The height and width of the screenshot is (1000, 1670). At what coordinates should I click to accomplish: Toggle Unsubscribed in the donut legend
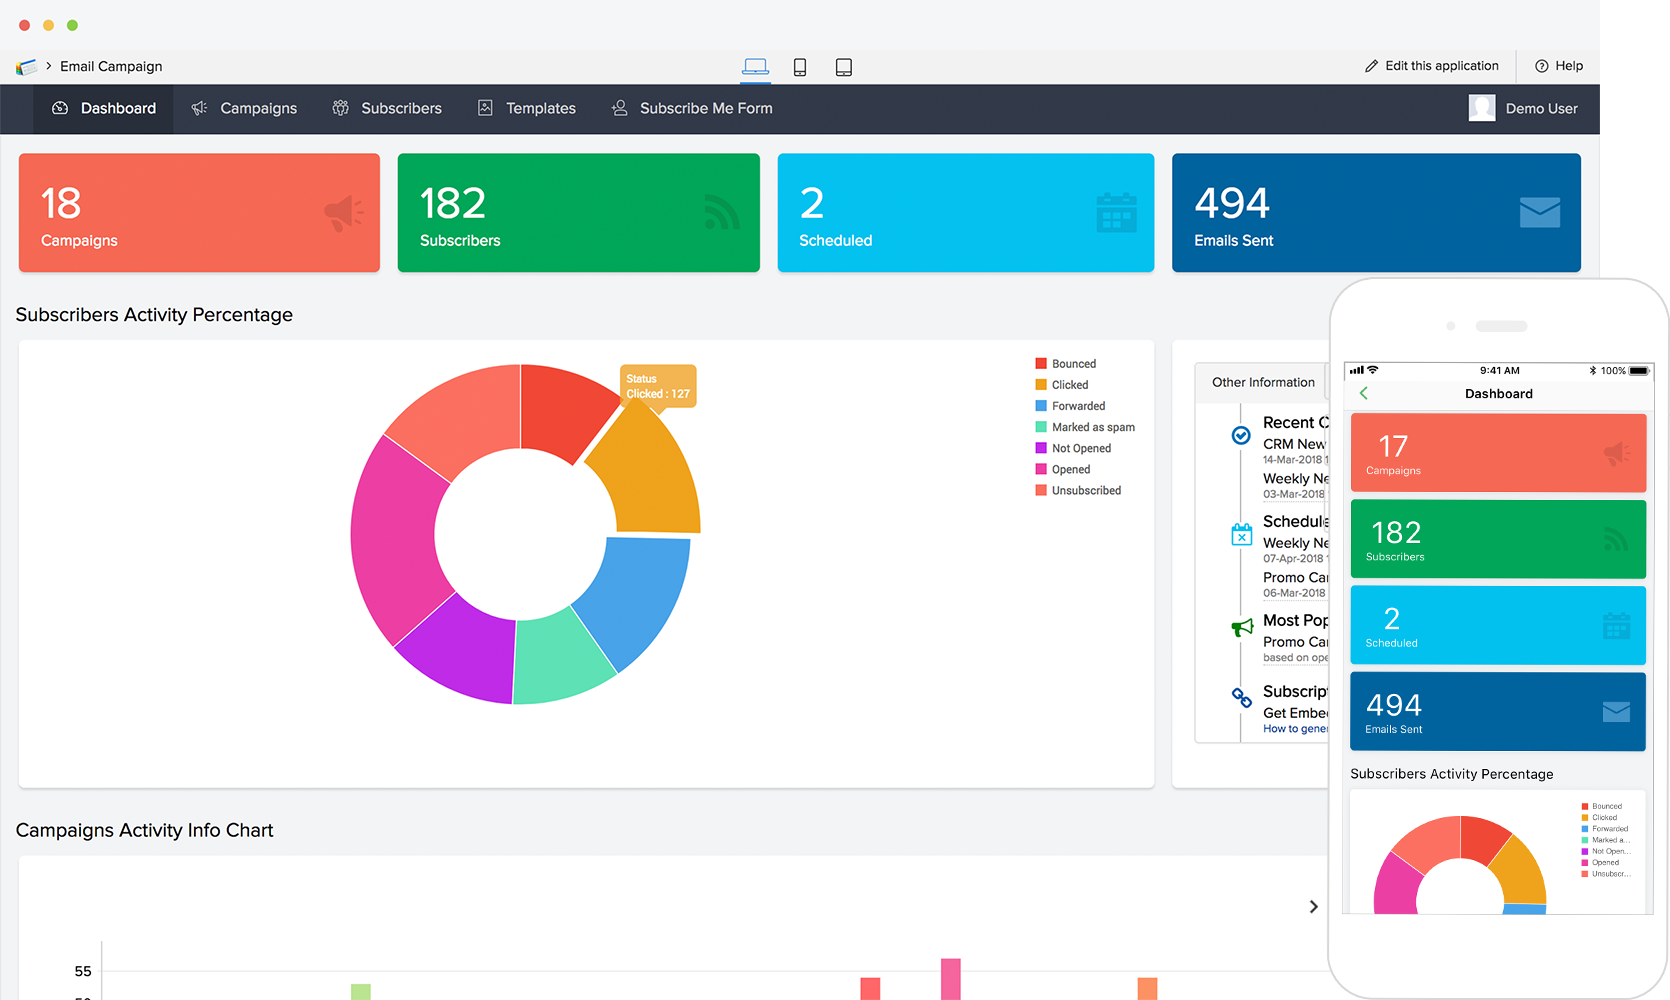tap(1084, 490)
